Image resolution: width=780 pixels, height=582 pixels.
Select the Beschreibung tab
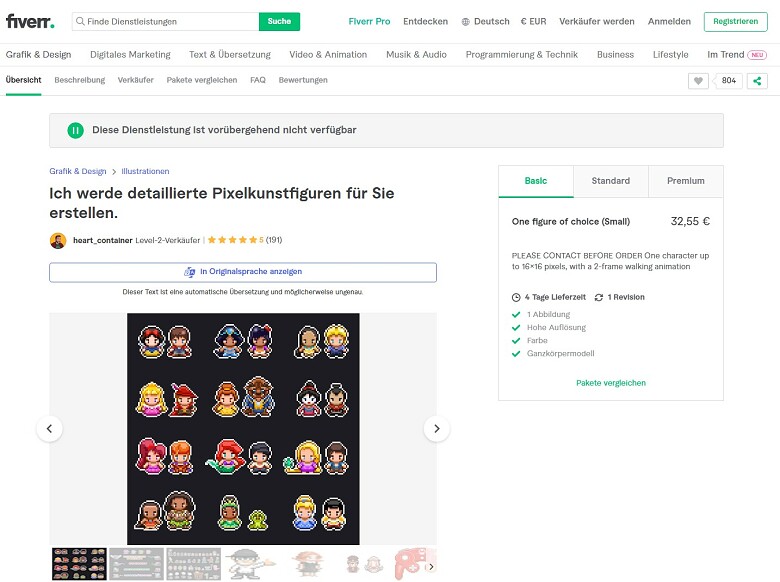tap(80, 80)
